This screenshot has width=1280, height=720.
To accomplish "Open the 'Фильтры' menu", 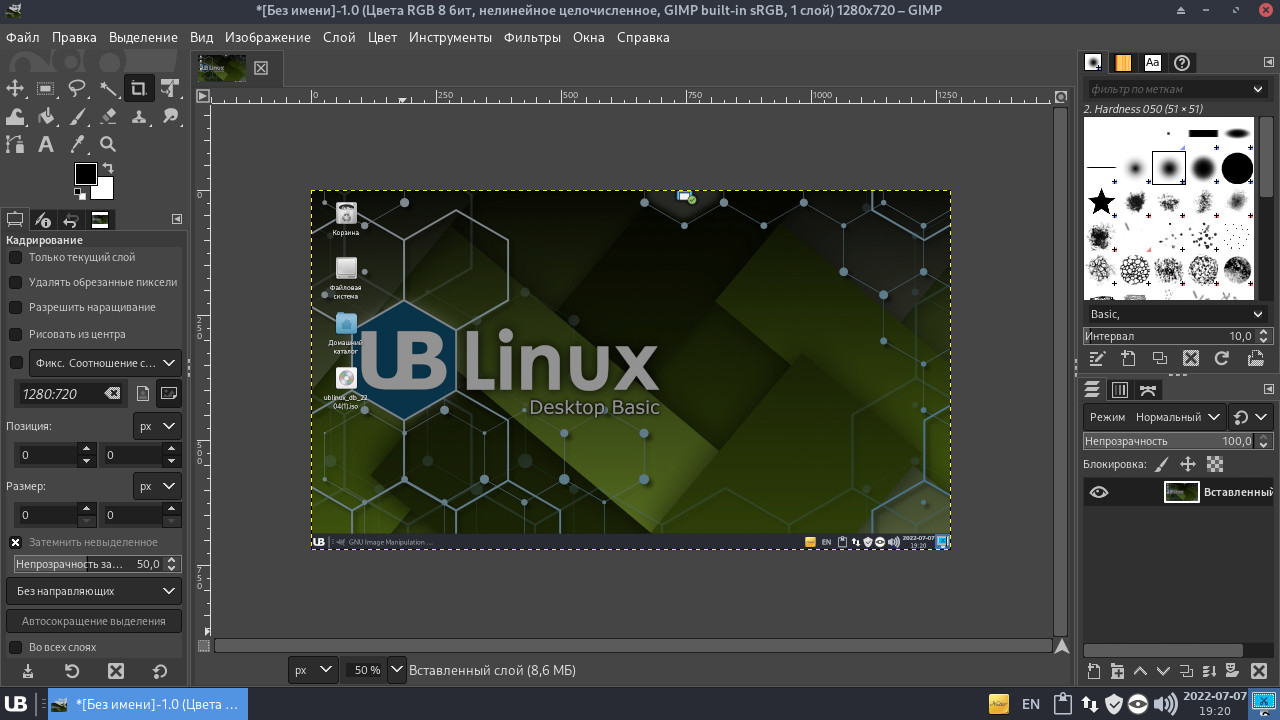I will point(532,37).
